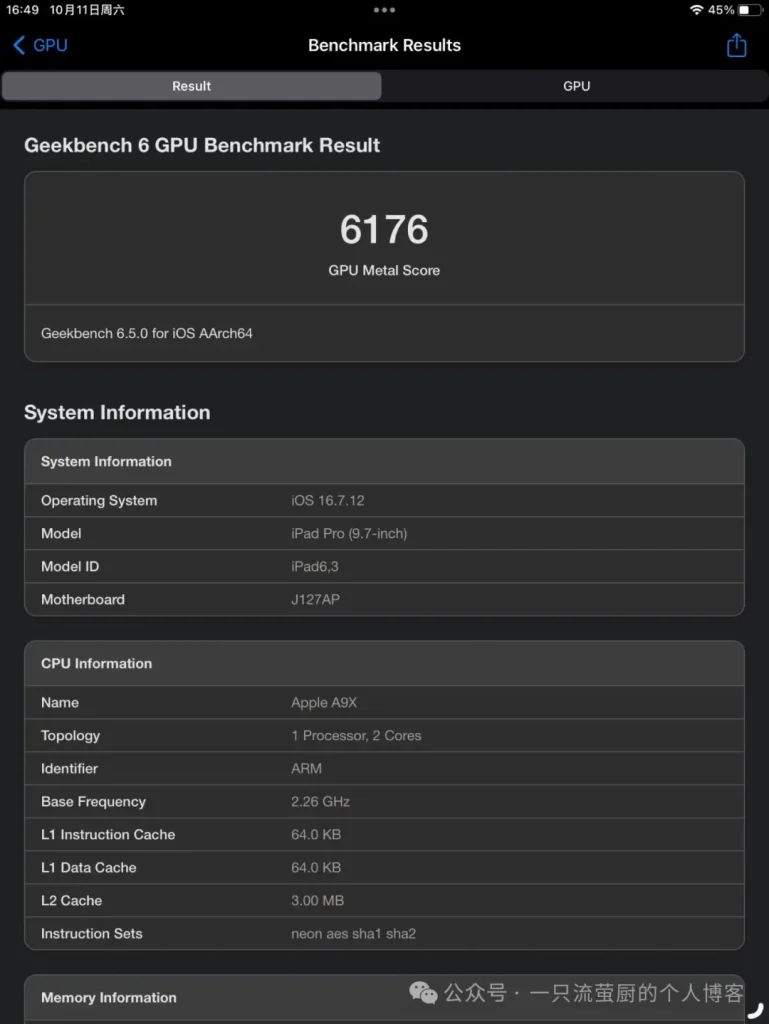
Task: Select the Operating System row
Action: pos(384,500)
